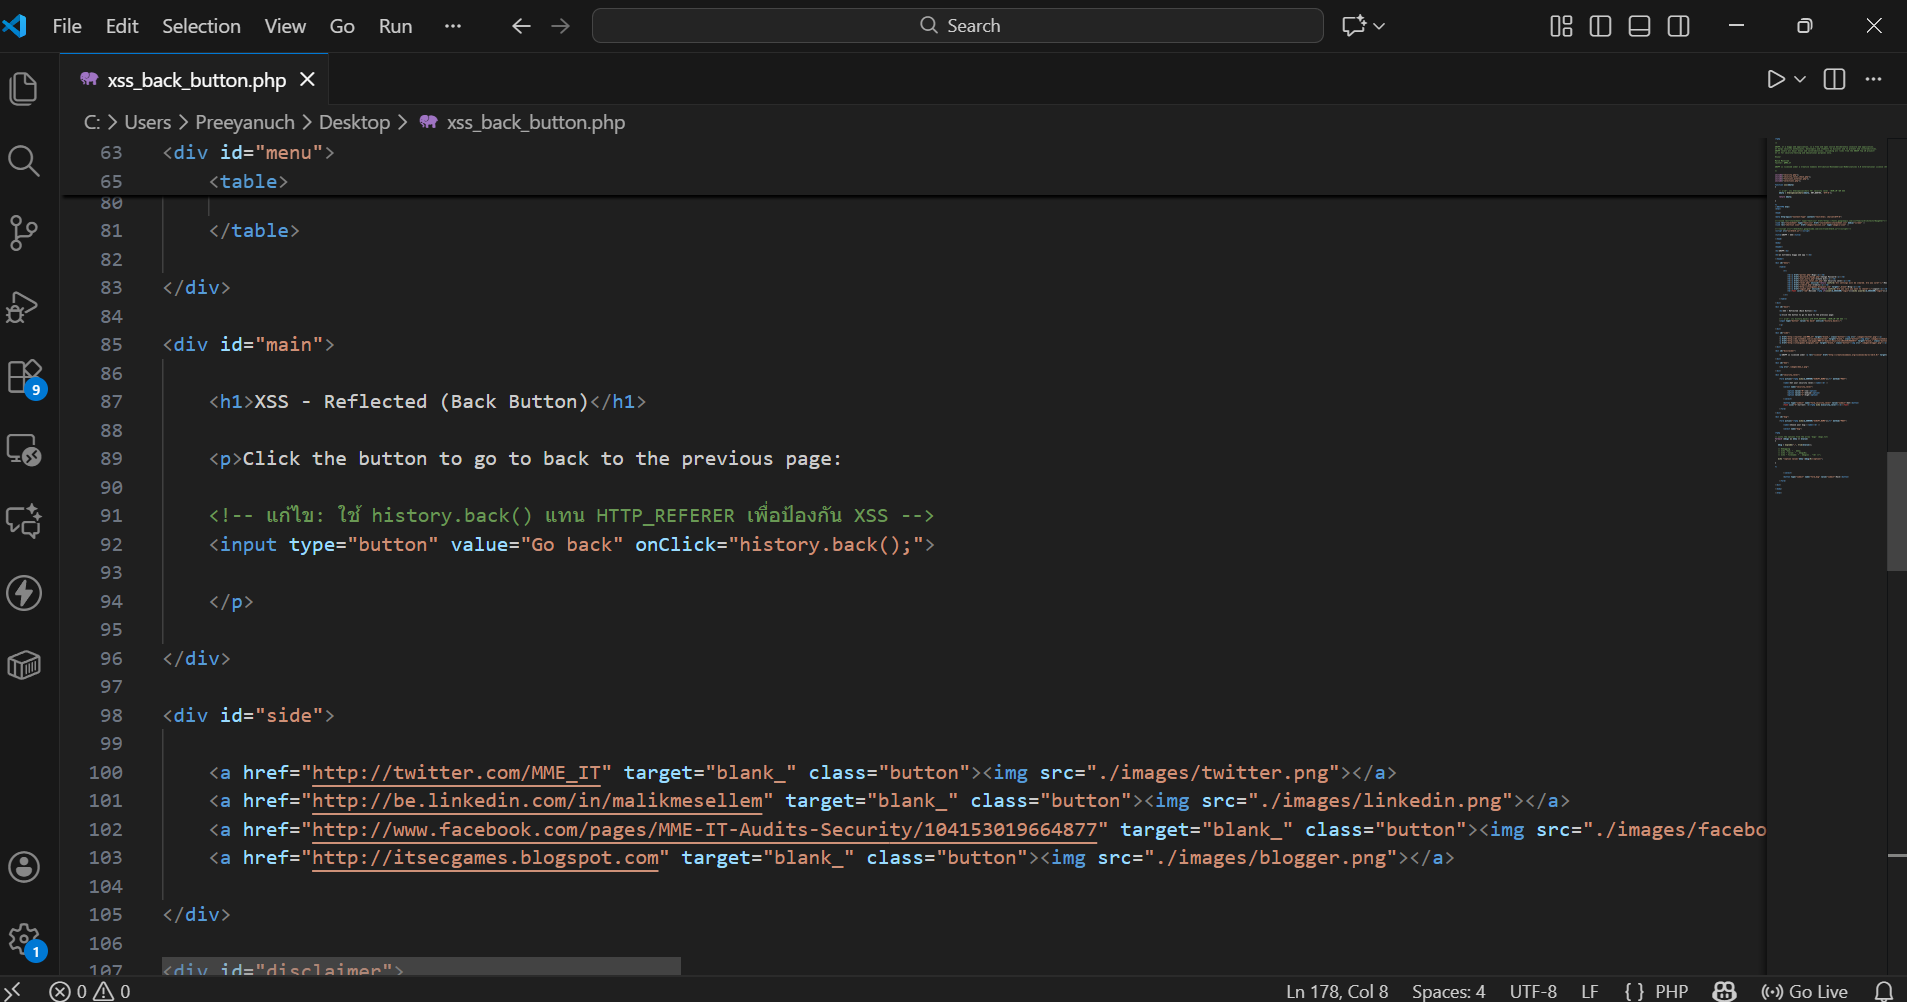Toggle the bottom panel layout button

[x=1639, y=26]
